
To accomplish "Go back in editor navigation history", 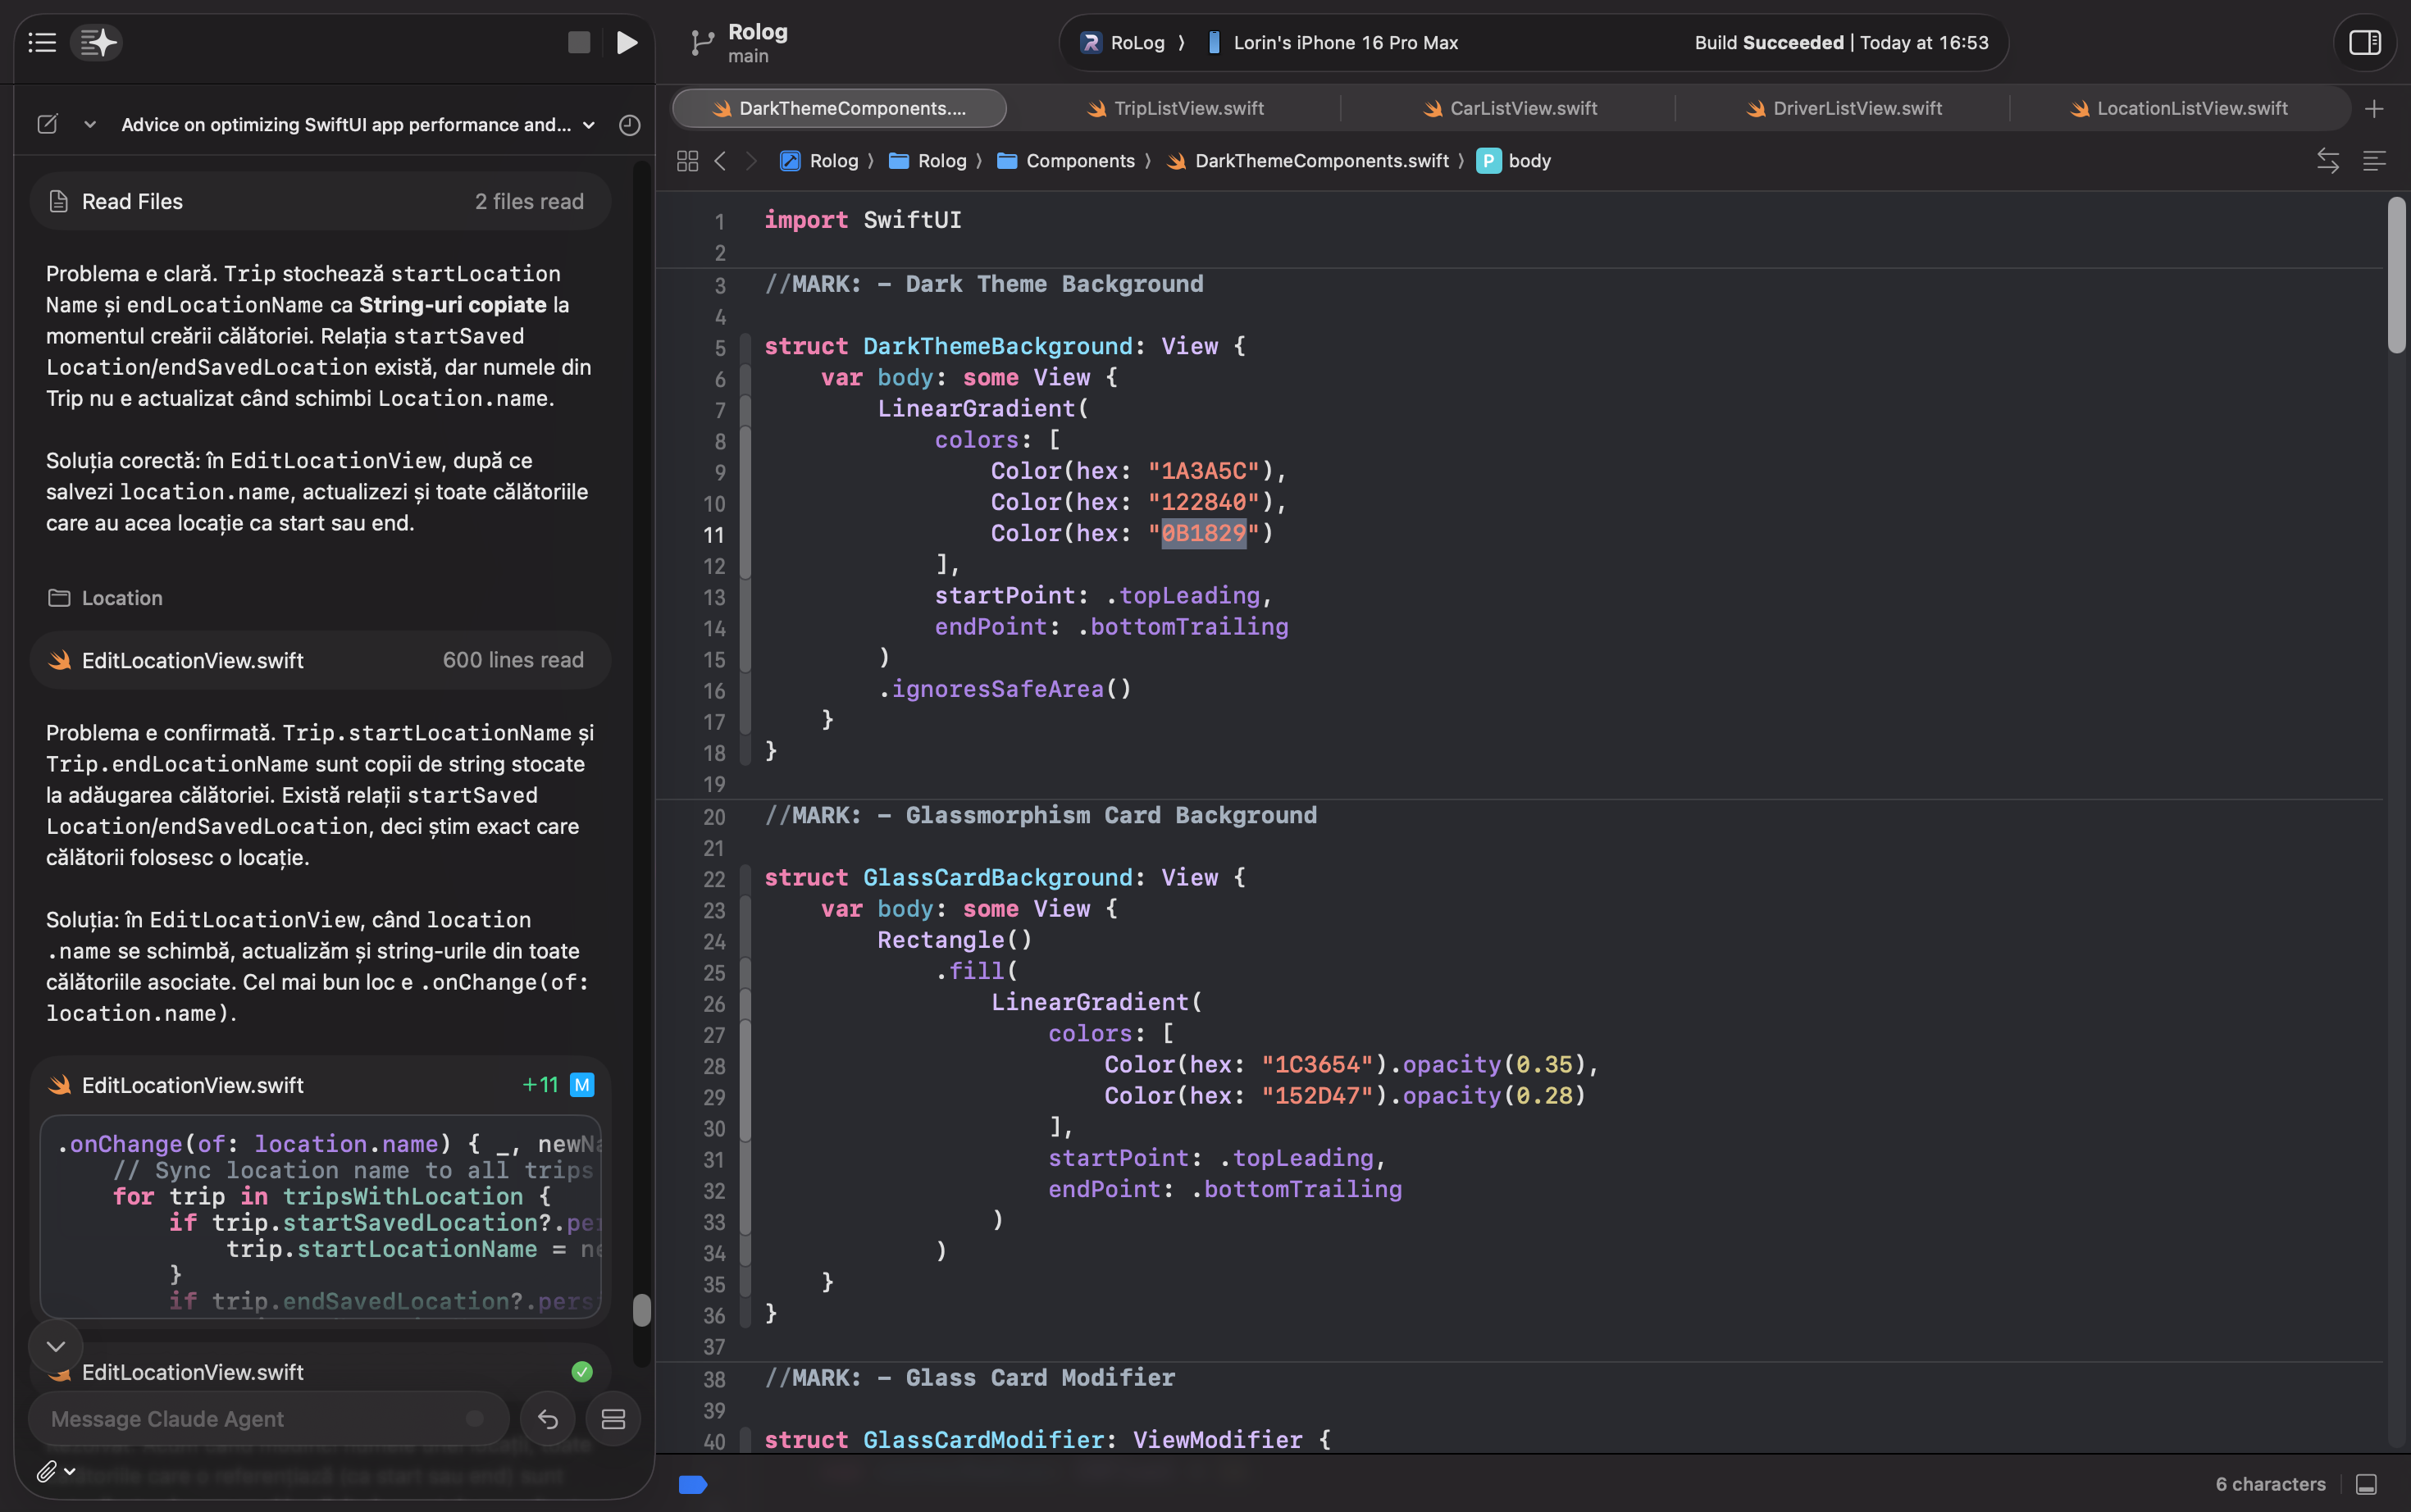I will 720,160.
